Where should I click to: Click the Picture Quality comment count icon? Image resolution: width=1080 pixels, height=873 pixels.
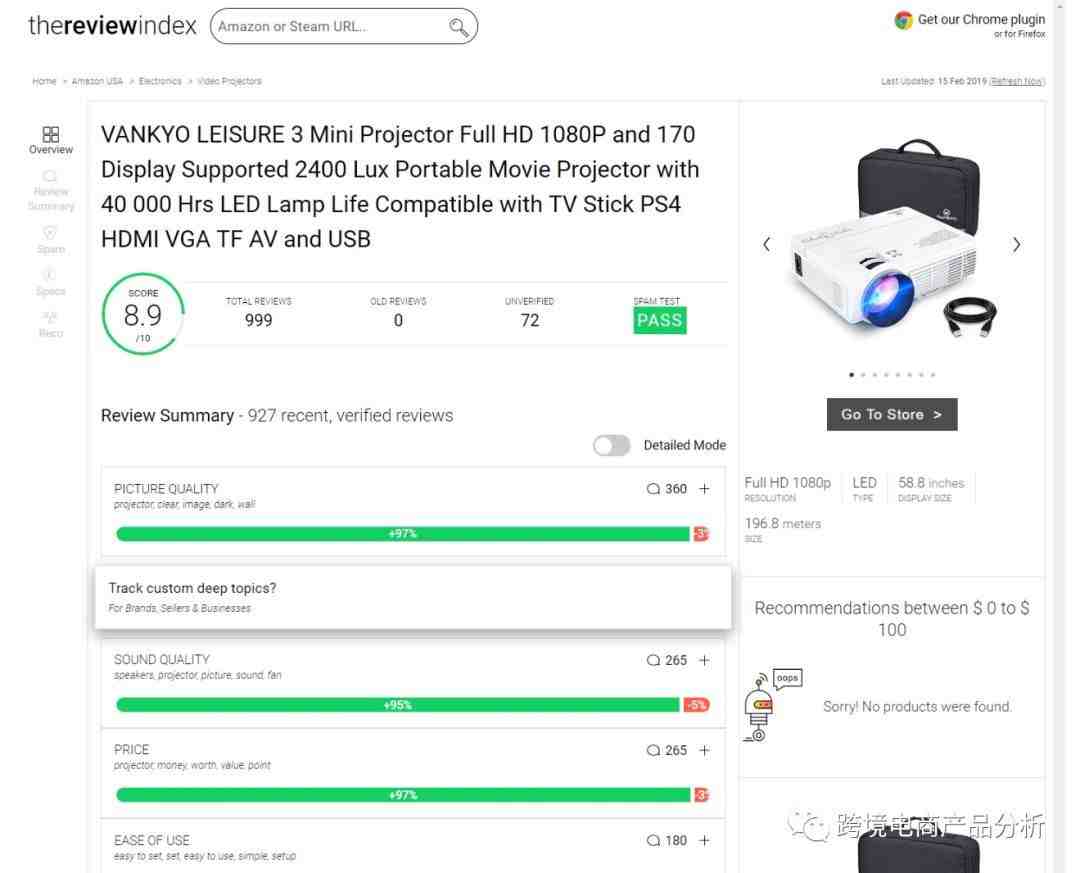[653, 489]
